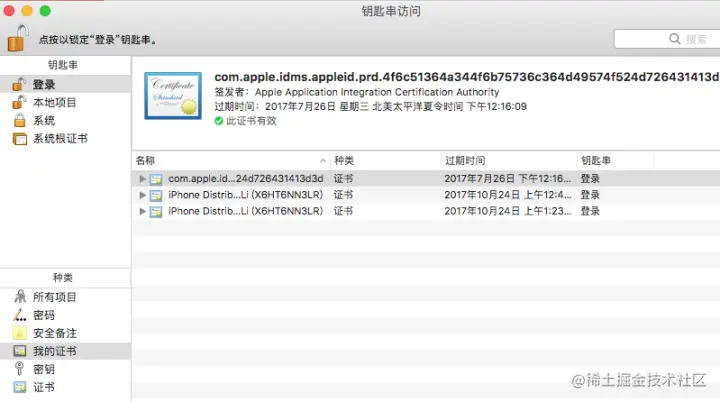Viewport: 720px width, 402px height.
Task: Expand the com.apple.id certificate row
Action: coord(142,178)
